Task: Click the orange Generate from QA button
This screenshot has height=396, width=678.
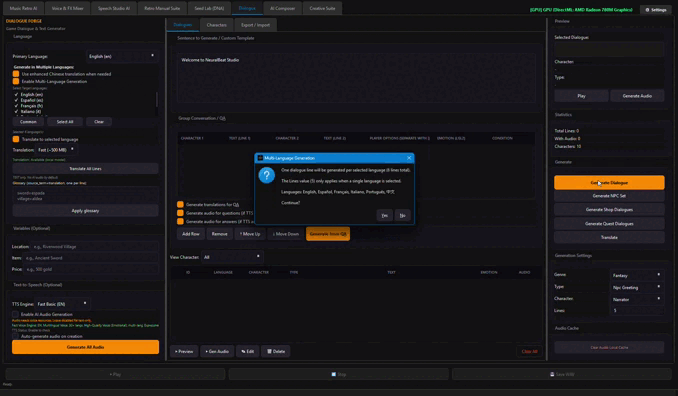Action: [328, 234]
